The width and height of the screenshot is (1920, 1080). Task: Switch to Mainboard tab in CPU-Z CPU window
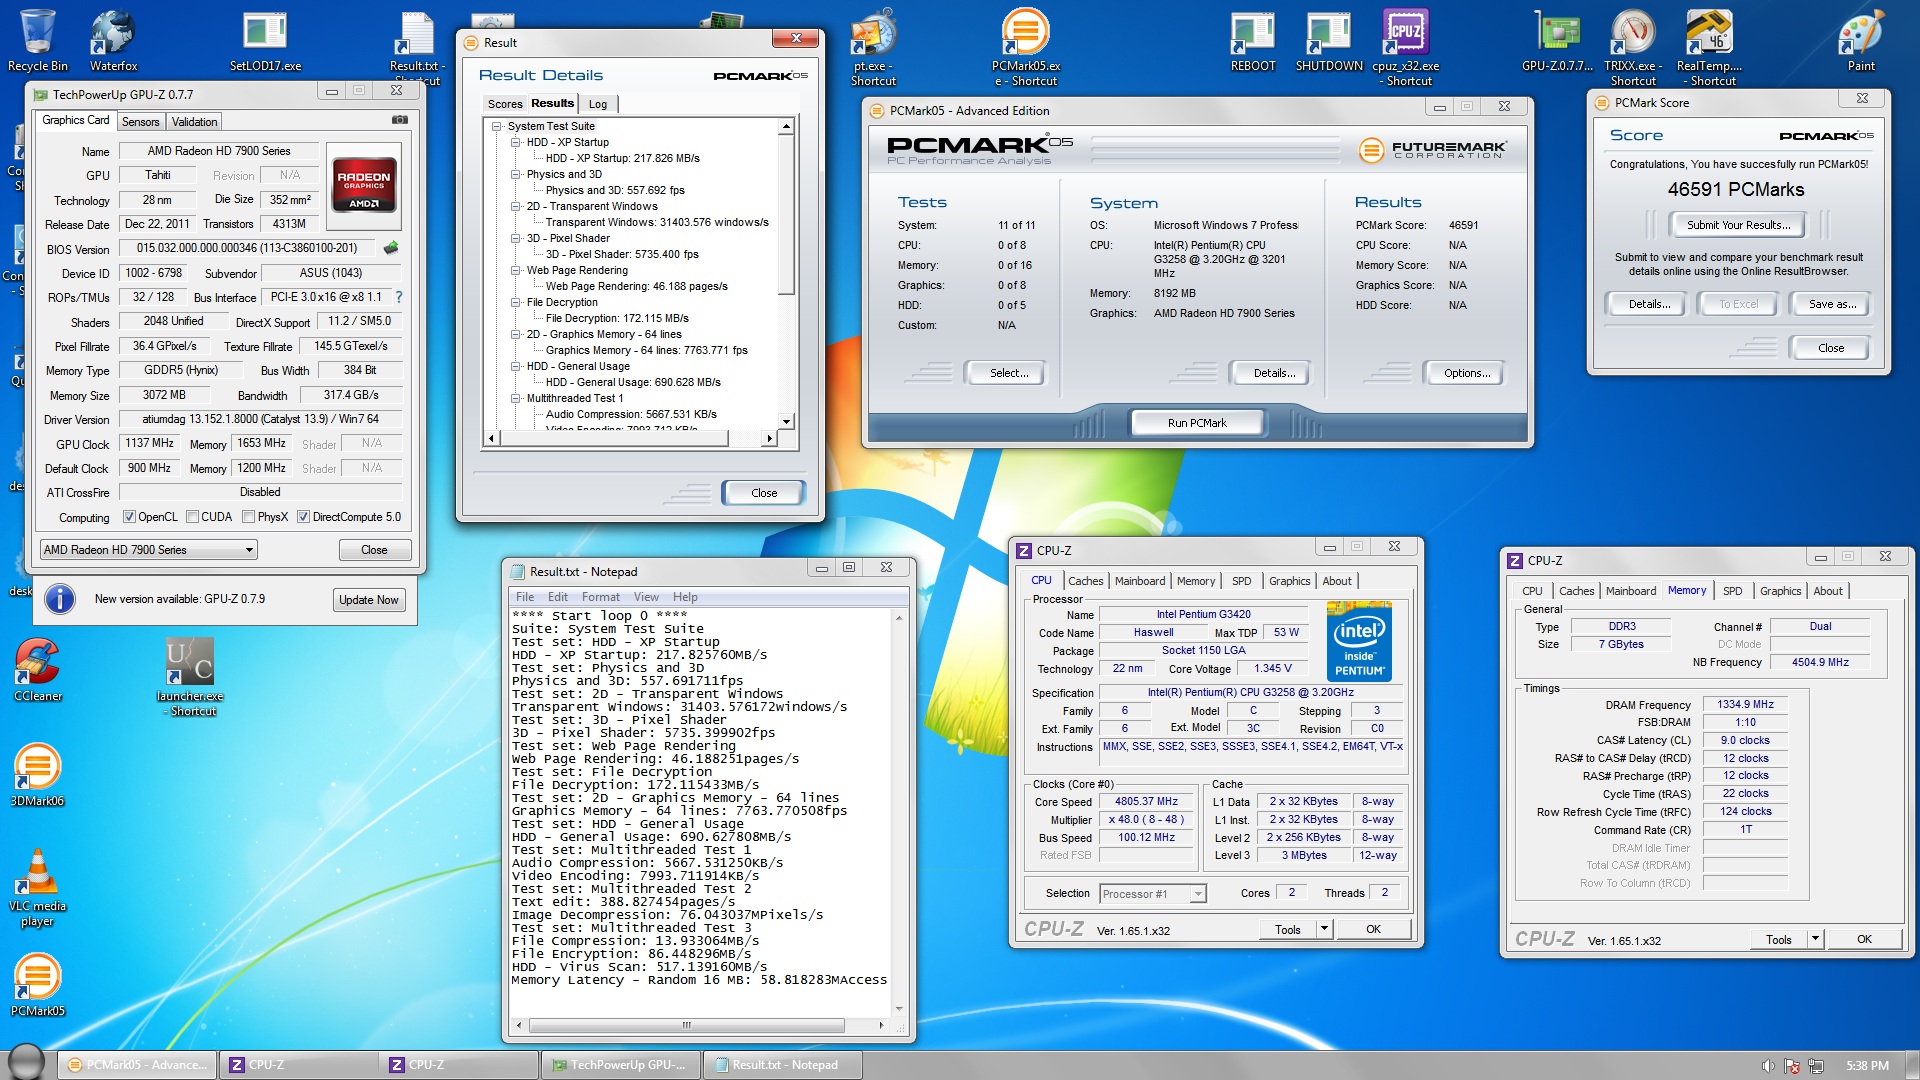1140,581
